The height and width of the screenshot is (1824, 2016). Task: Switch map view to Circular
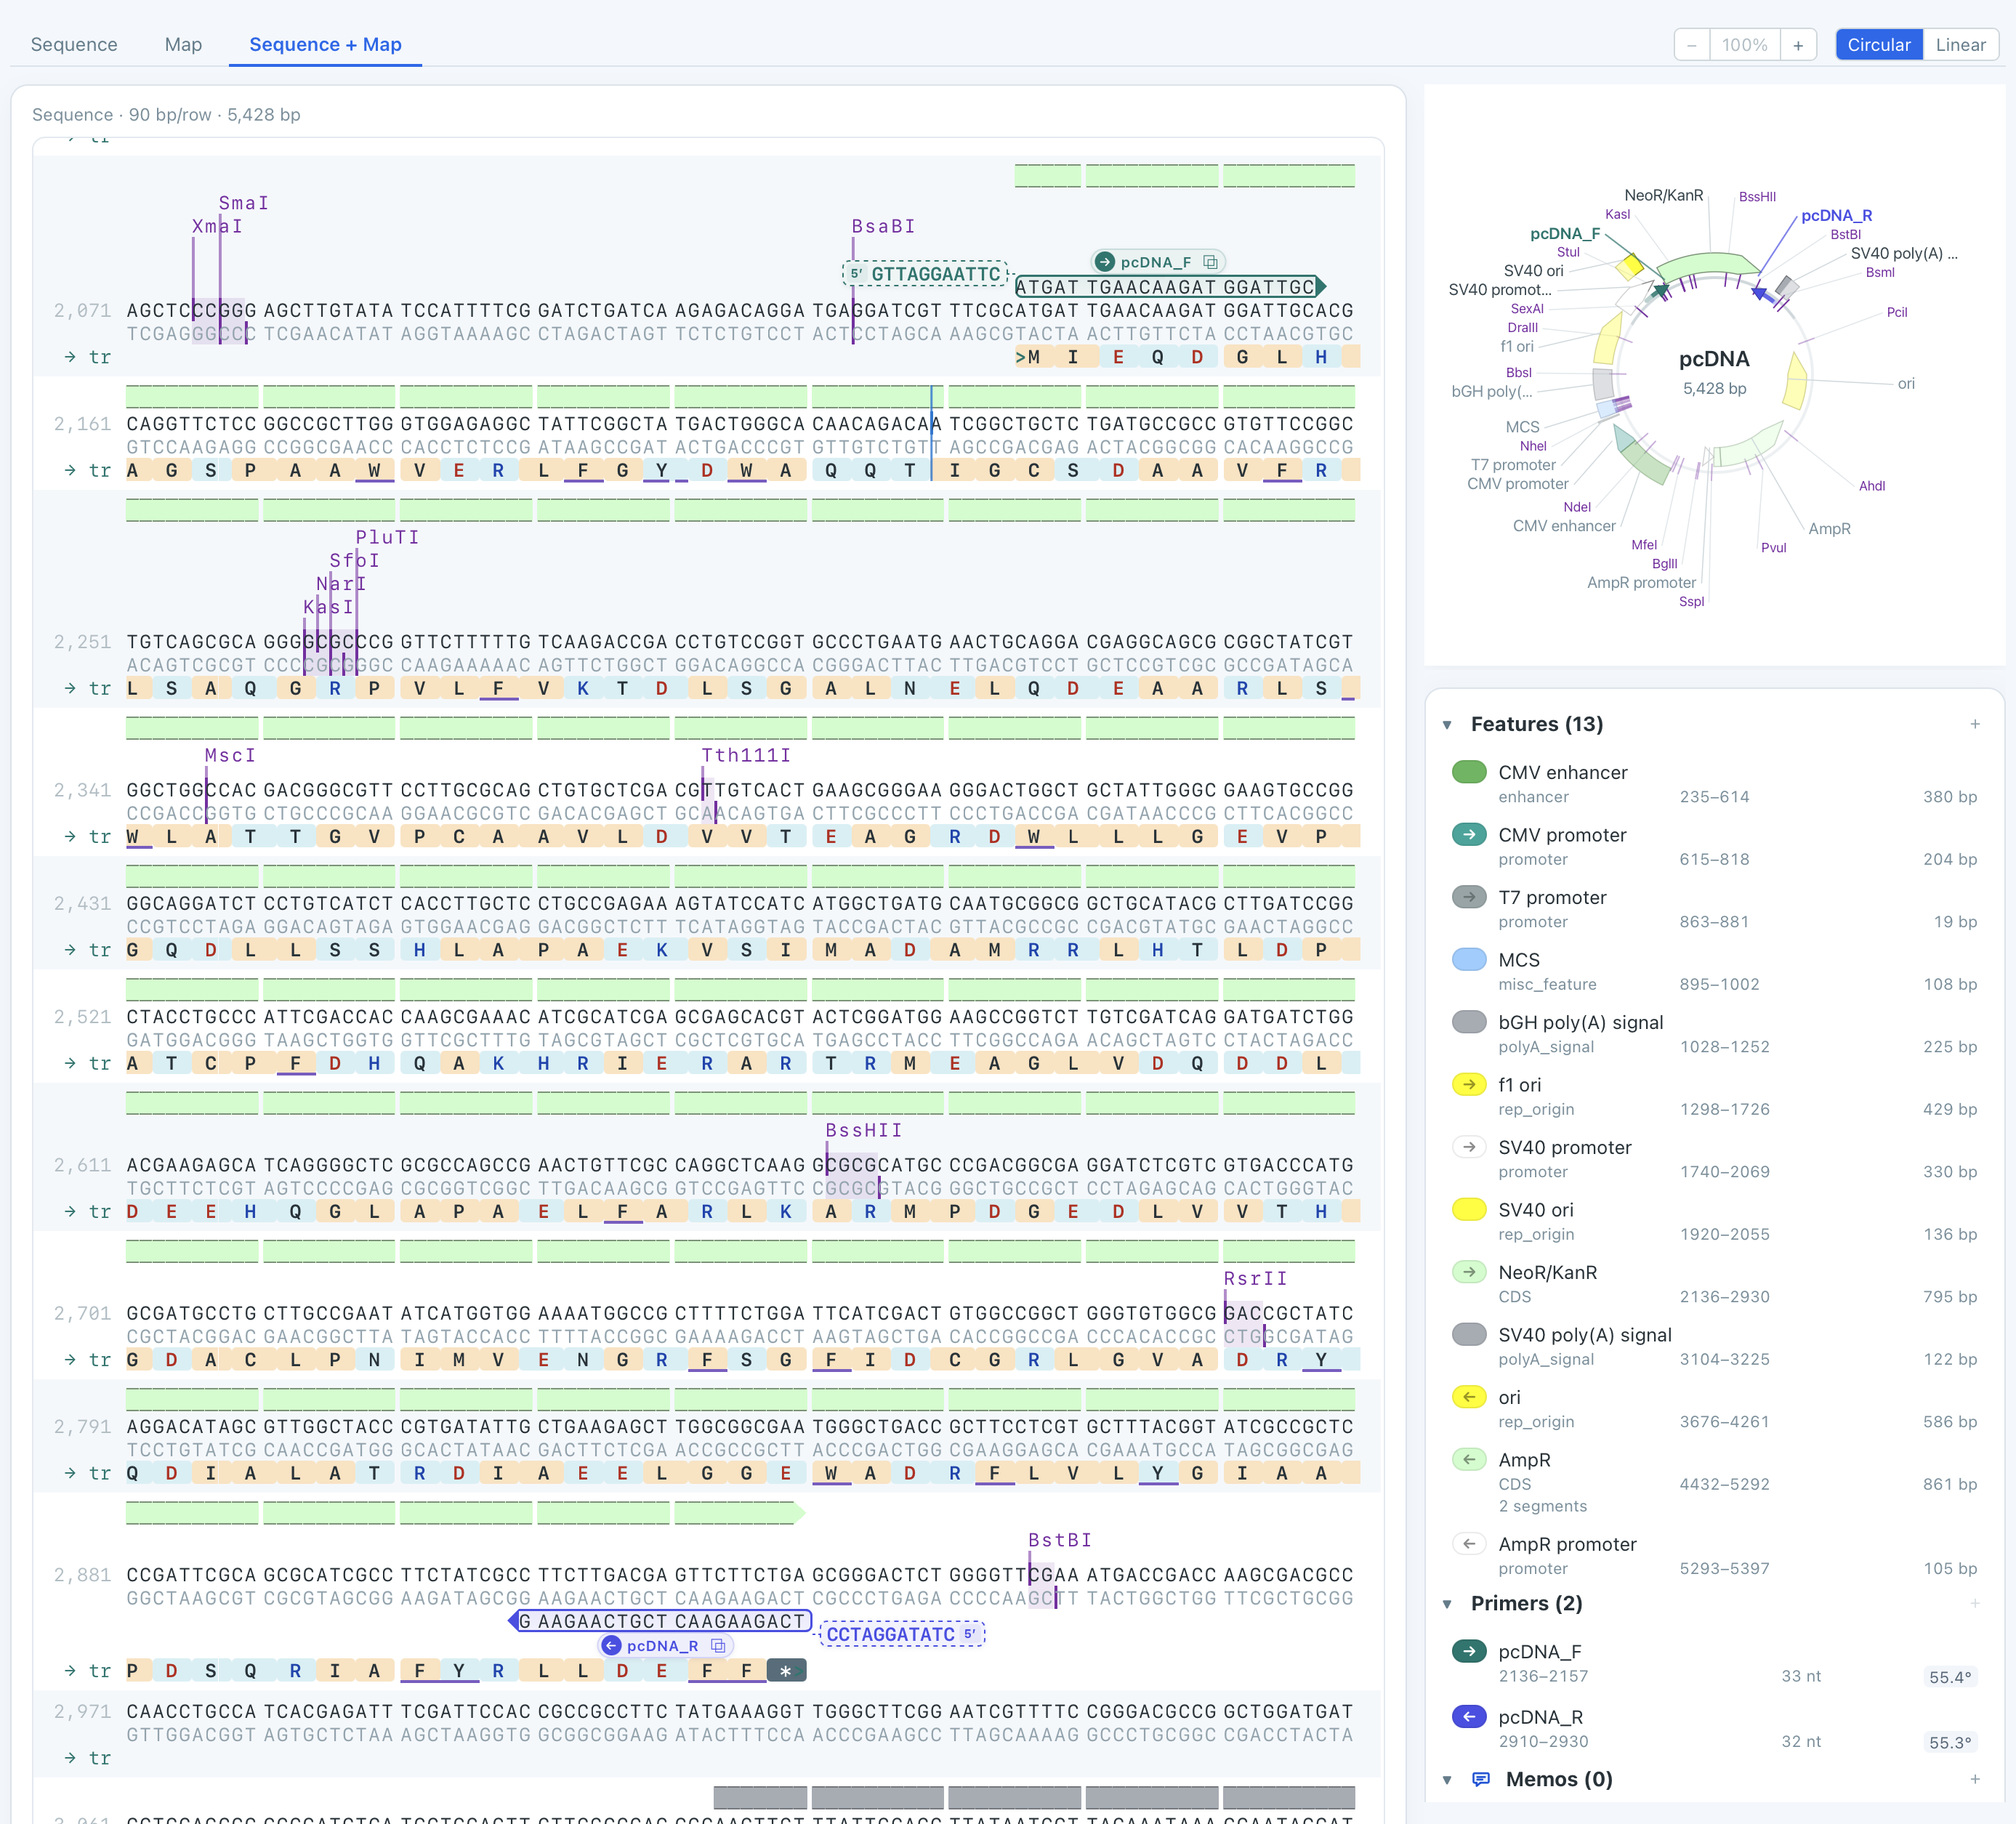click(x=1878, y=45)
